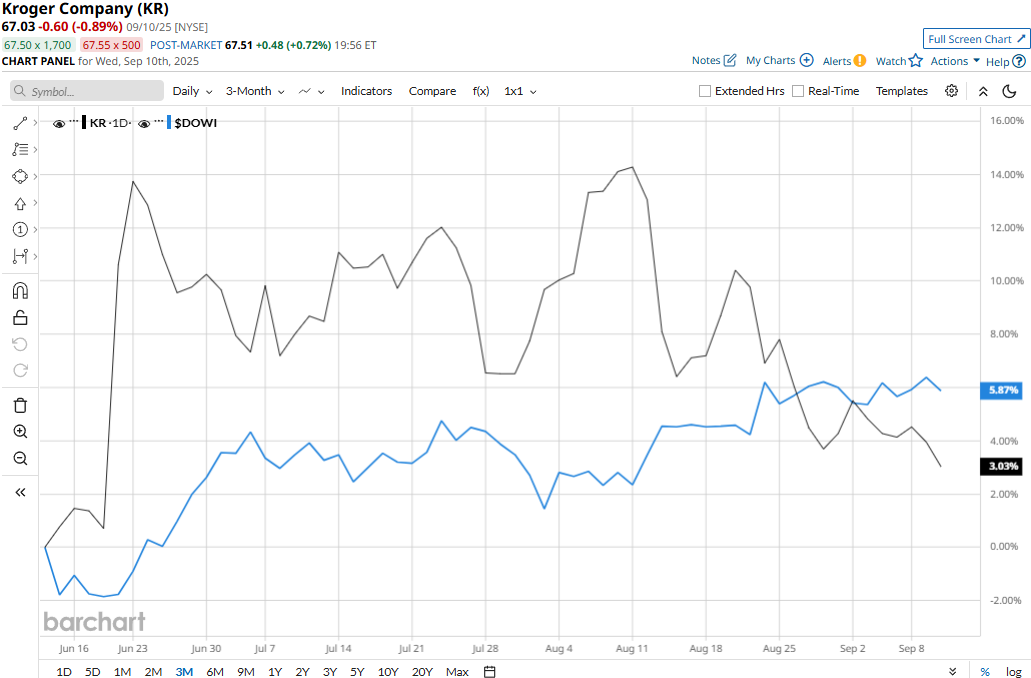Click the 3M range button
Screen dimensions: 1031x678
[x=184, y=671]
